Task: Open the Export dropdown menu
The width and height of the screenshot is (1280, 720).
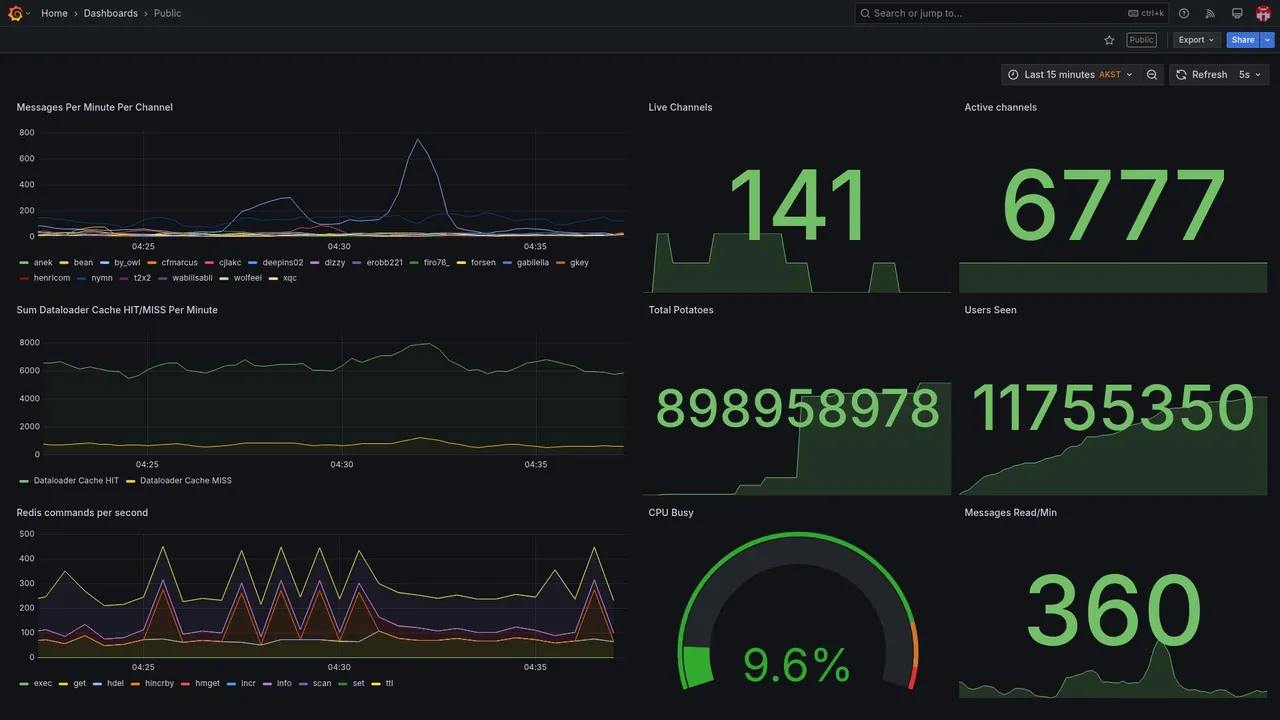Action: (x=1196, y=40)
